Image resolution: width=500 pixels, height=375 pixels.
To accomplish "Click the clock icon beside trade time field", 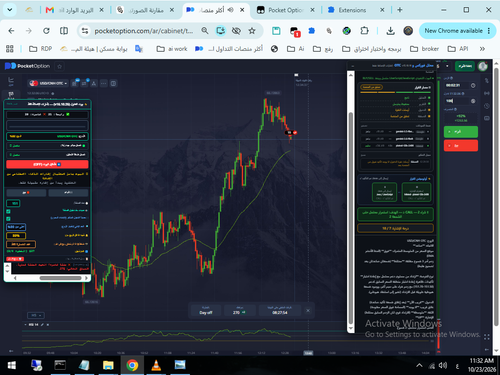I will coord(473,85).
